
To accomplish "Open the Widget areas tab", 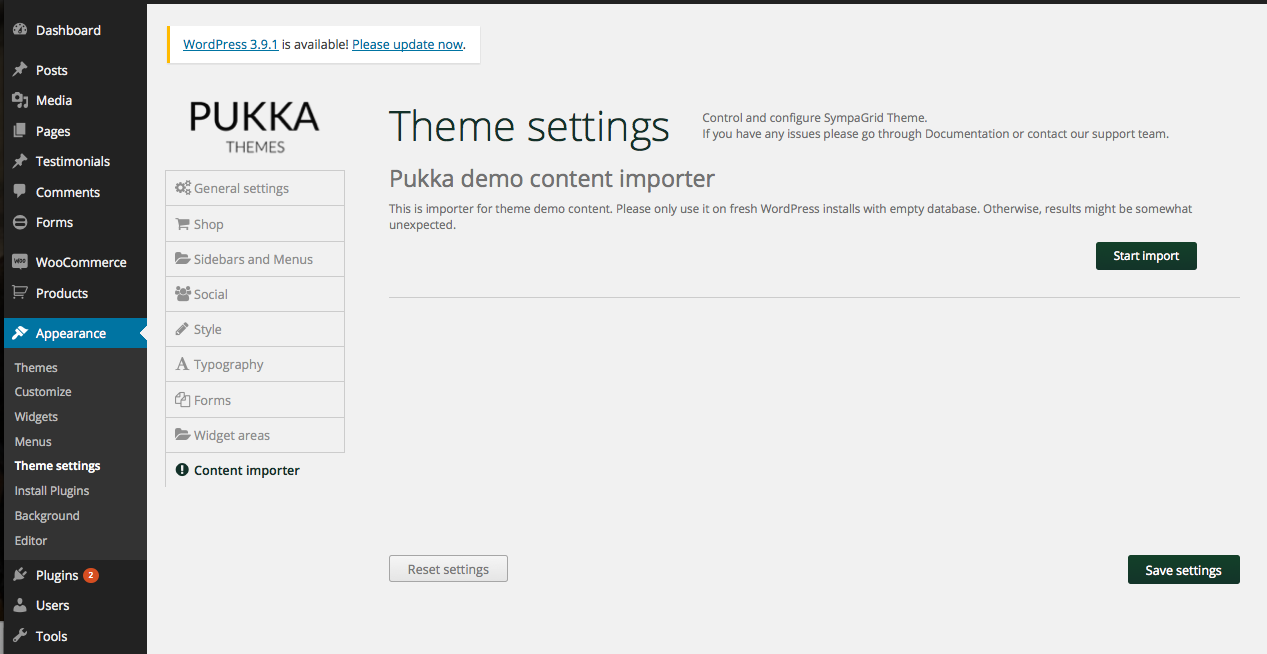I will pyautogui.click(x=255, y=435).
